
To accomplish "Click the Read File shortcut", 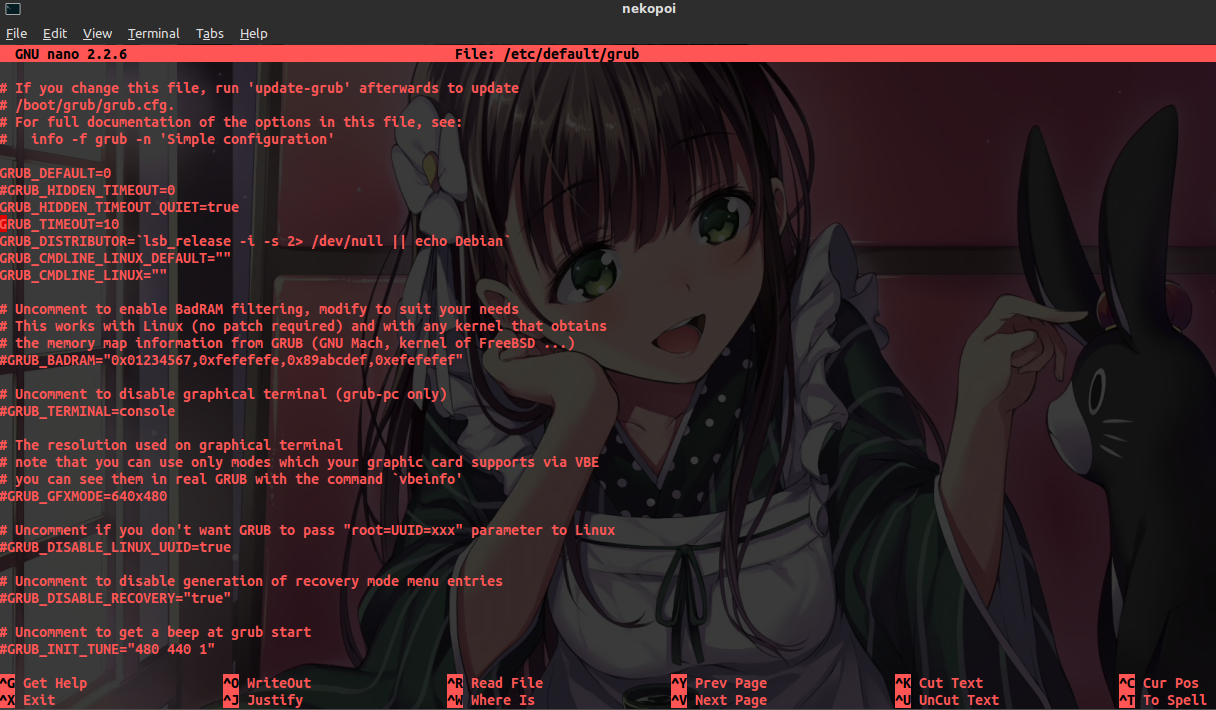I will (506, 683).
